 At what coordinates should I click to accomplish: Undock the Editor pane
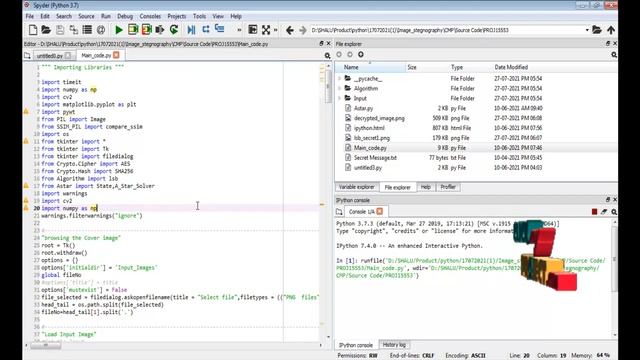click(x=321, y=43)
